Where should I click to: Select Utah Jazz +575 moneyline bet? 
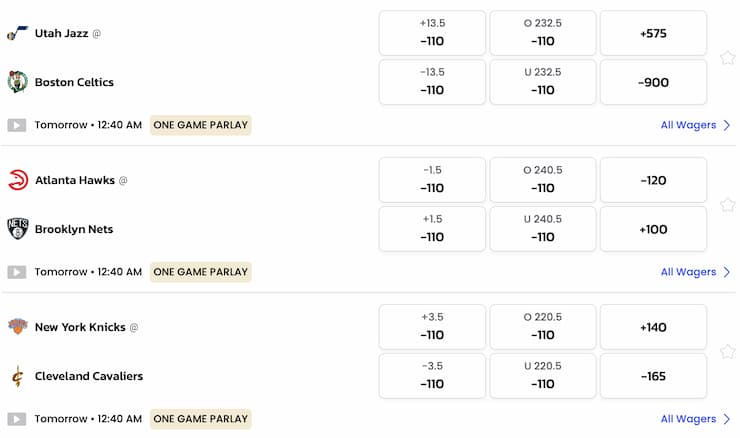click(653, 33)
